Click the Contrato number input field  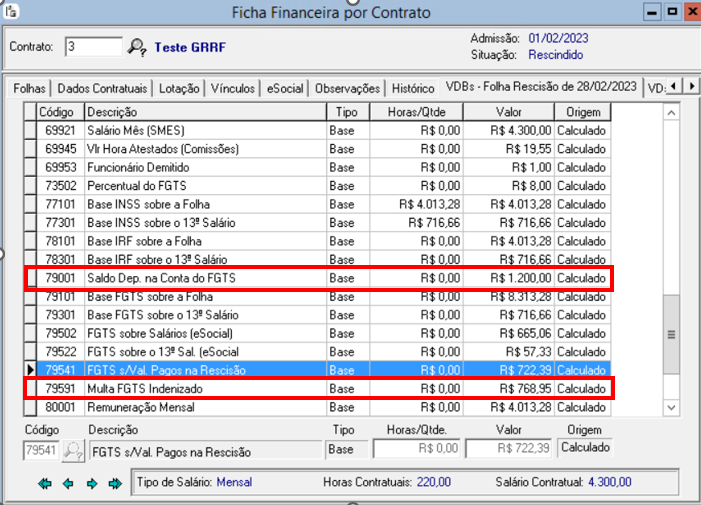coord(92,47)
